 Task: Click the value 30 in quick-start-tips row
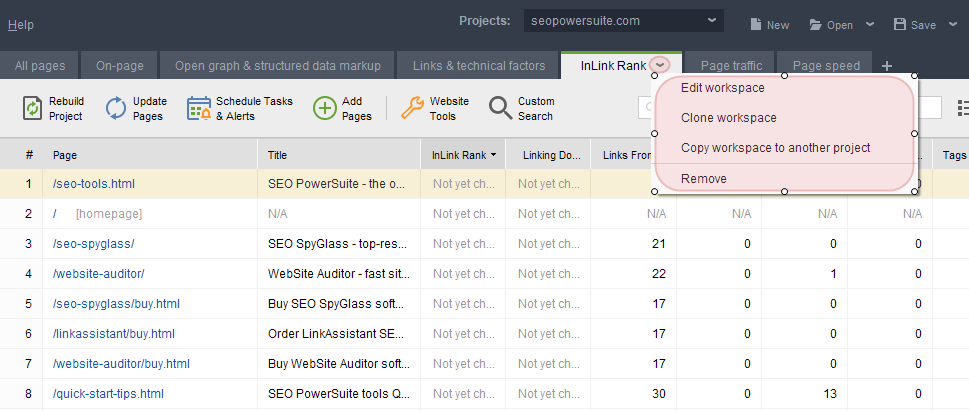coord(659,394)
